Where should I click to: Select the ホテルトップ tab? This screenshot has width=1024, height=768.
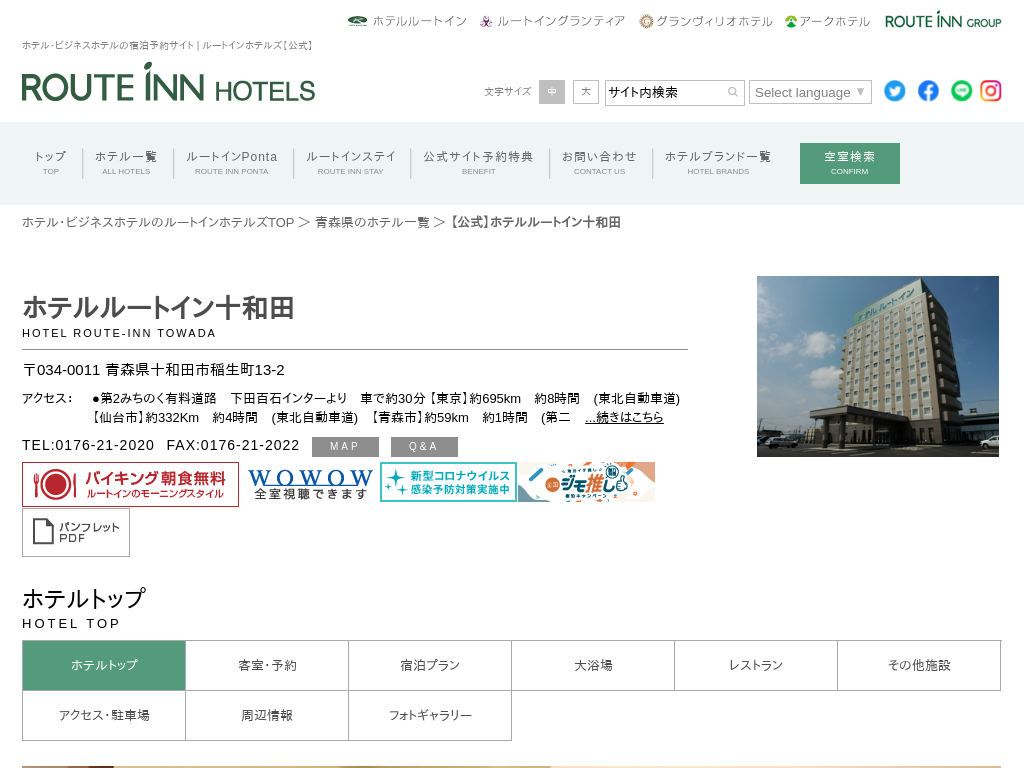point(104,665)
